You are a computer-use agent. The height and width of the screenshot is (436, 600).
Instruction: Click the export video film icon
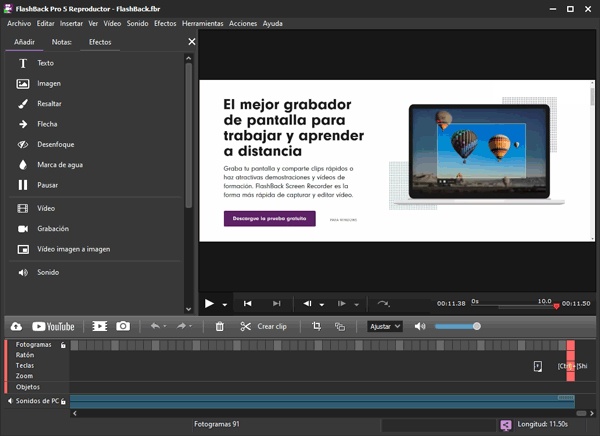(x=99, y=326)
